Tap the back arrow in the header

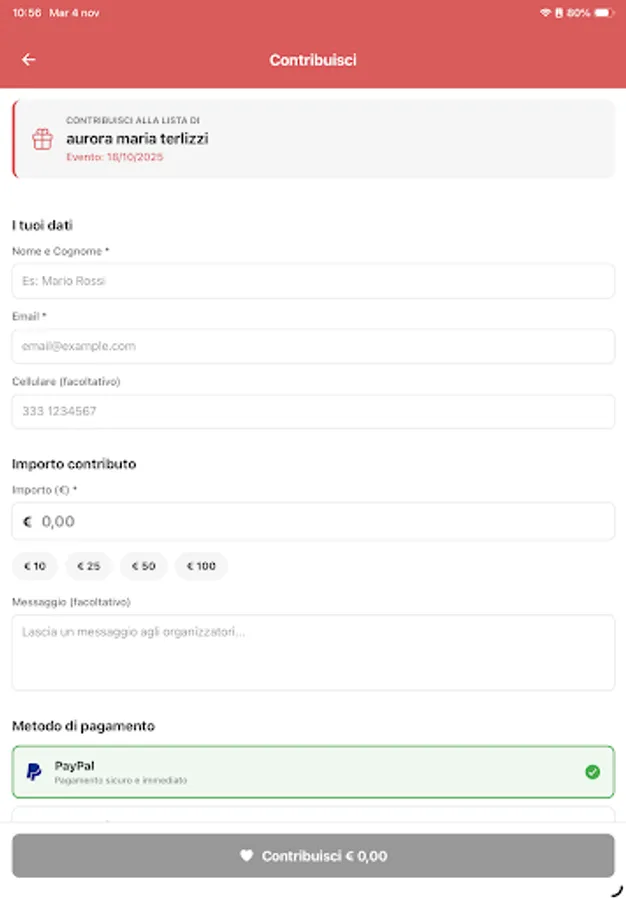(x=27, y=59)
